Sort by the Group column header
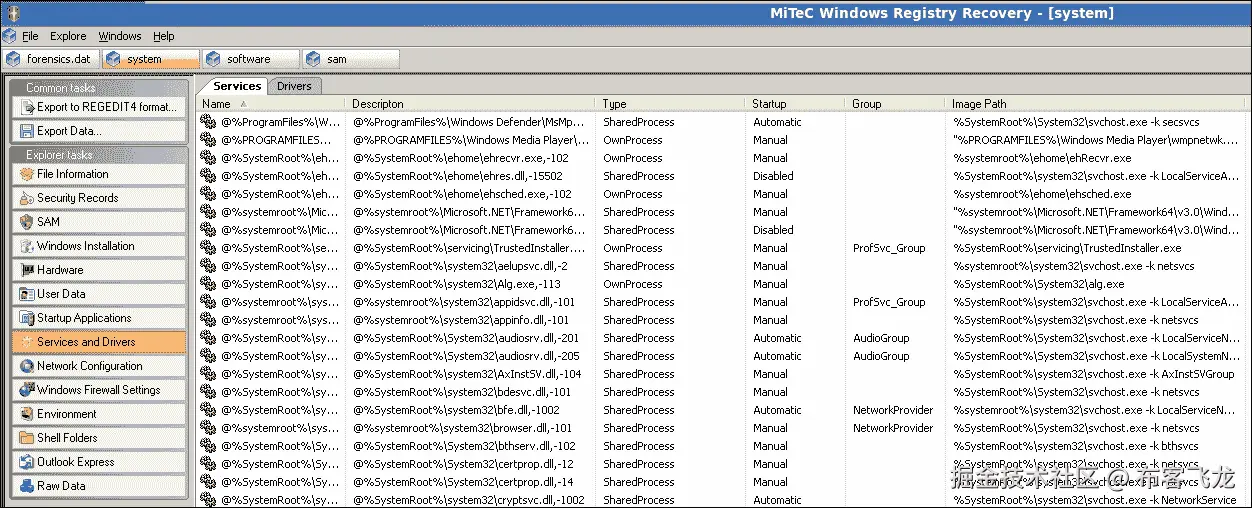This screenshot has height=508, width=1252. [897, 103]
